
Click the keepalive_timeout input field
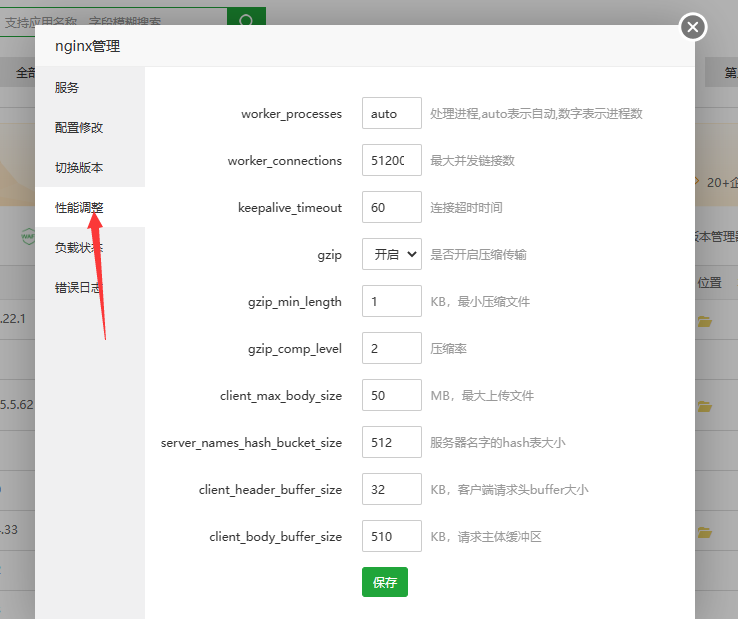pos(392,207)
